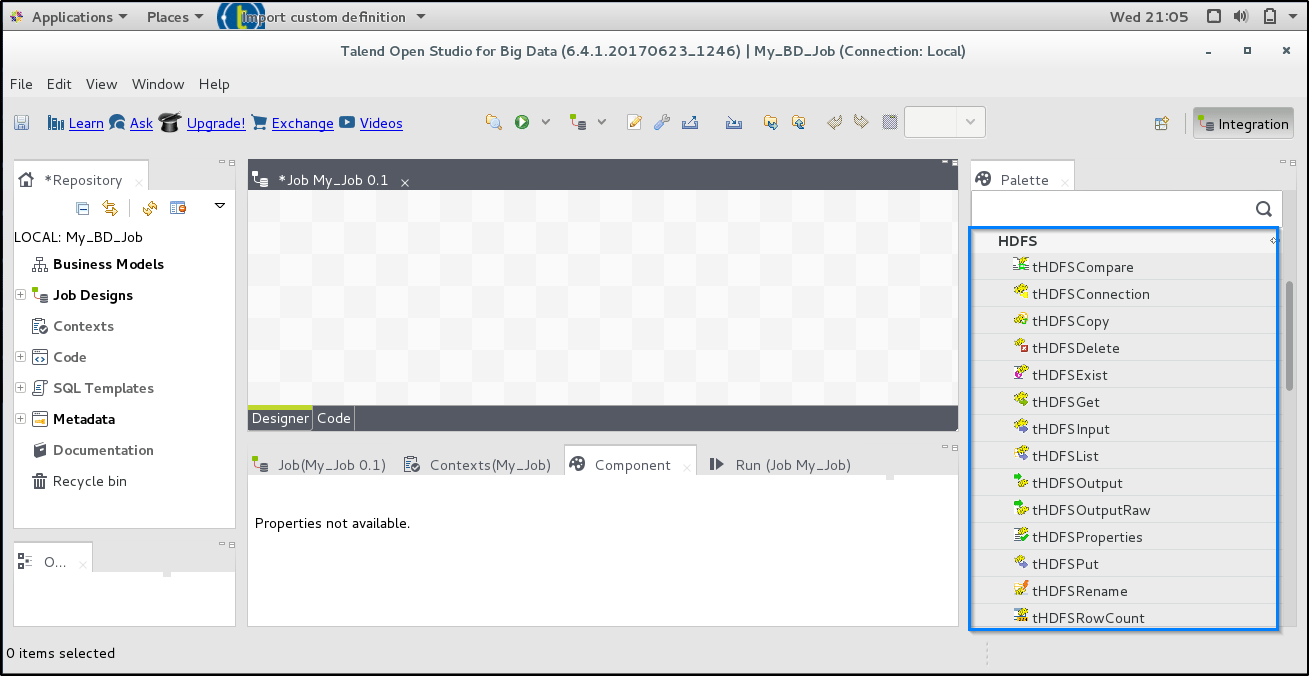Viewport: 1309px width, 676px height.
Task: Open the Window menu
Action: [158, 84]
